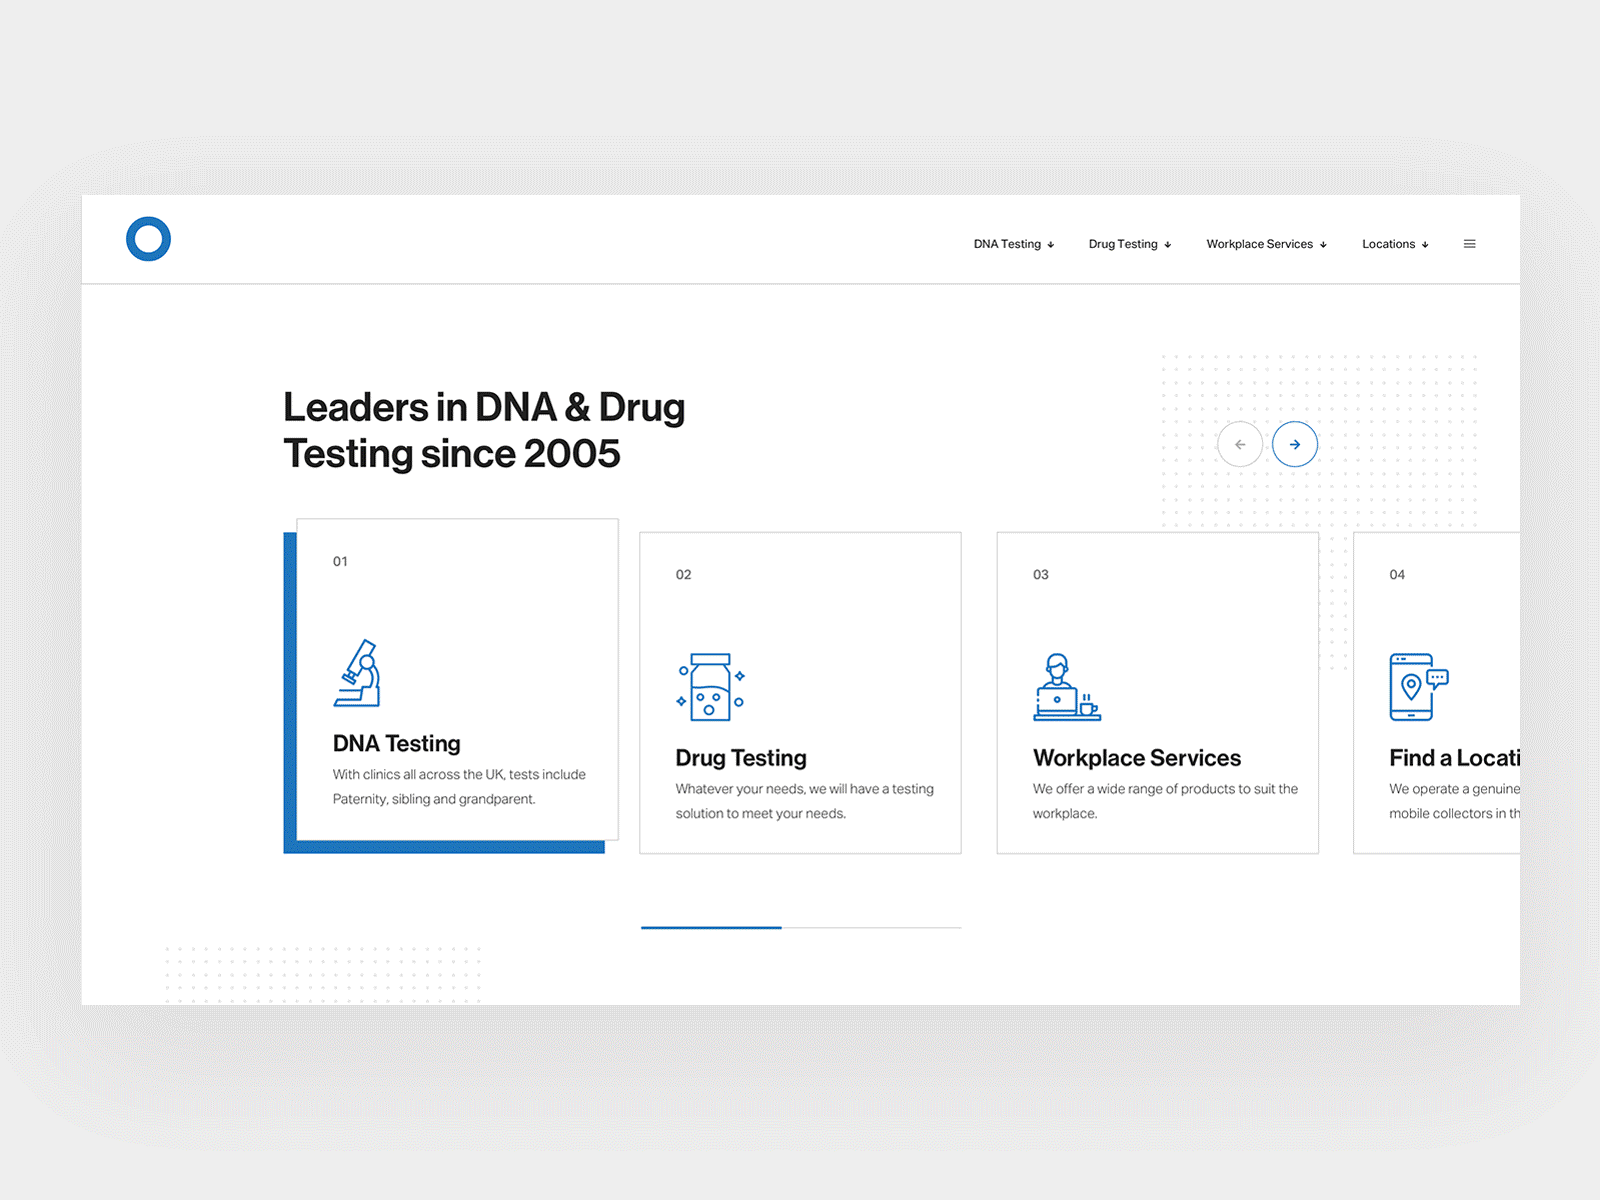Select the Locations menu item
Viewport: 1600px width, 1200px height.
click(1388, 244)
